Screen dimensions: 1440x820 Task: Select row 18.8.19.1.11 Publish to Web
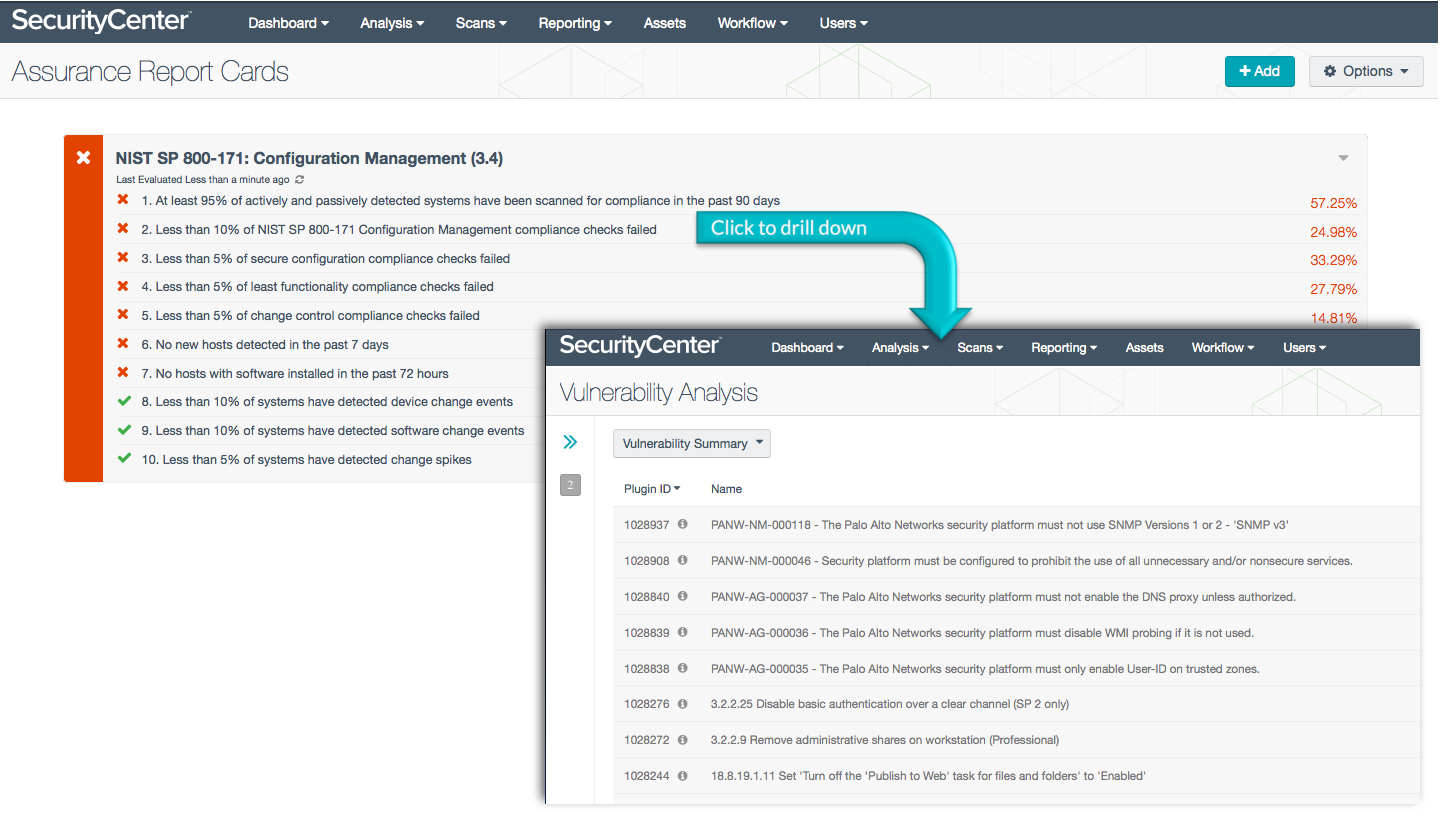click(x=1016, y=776)
